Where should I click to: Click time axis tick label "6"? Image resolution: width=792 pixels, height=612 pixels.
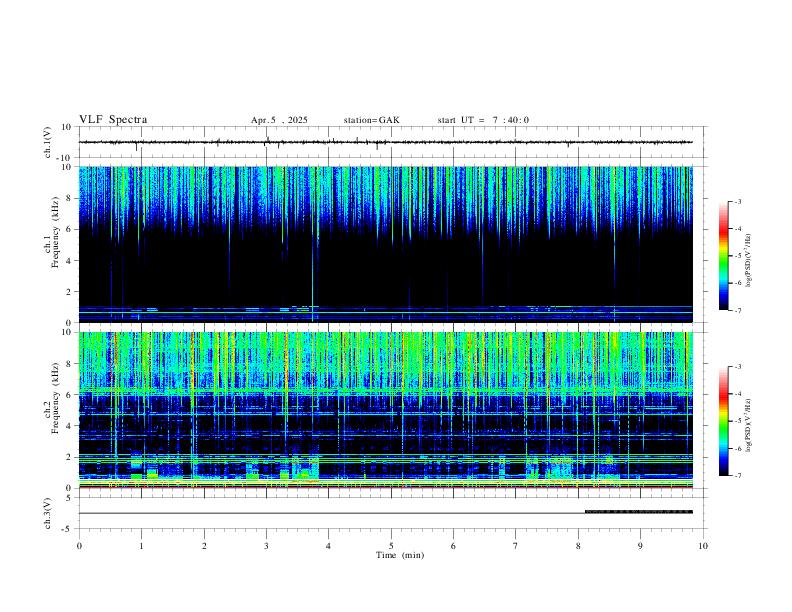pos(454,546)
